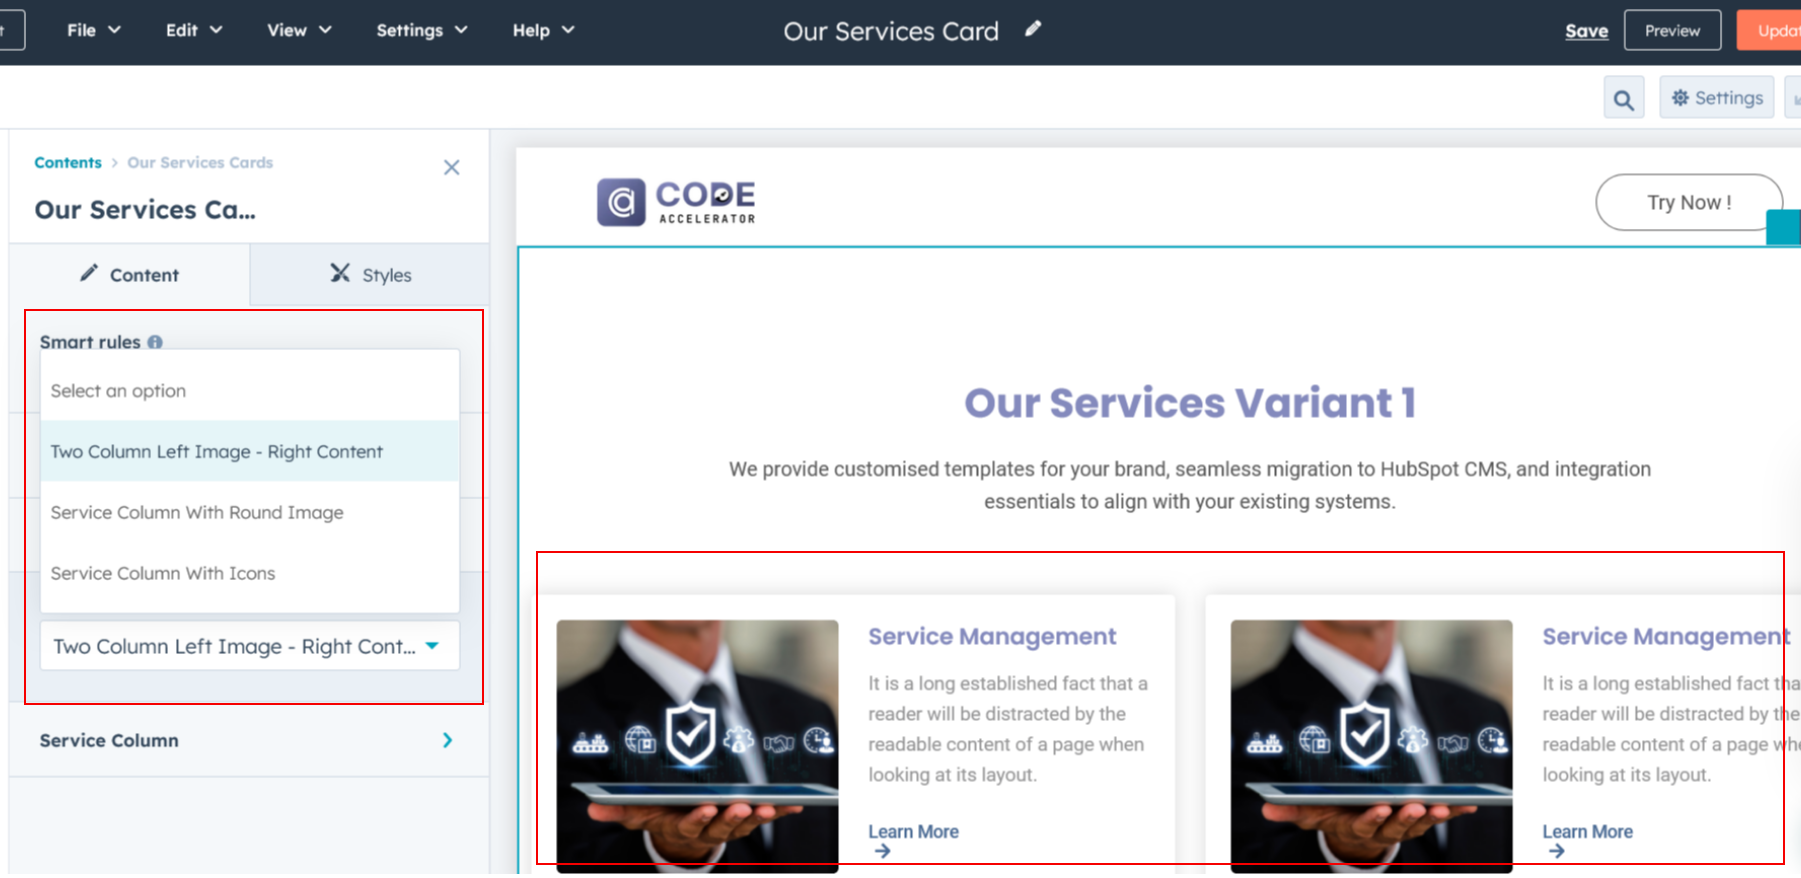Image resolution: width=1801 pixels, height=878 pixels.
Task: Select the Content tab
Action: (x=129, y=275)
